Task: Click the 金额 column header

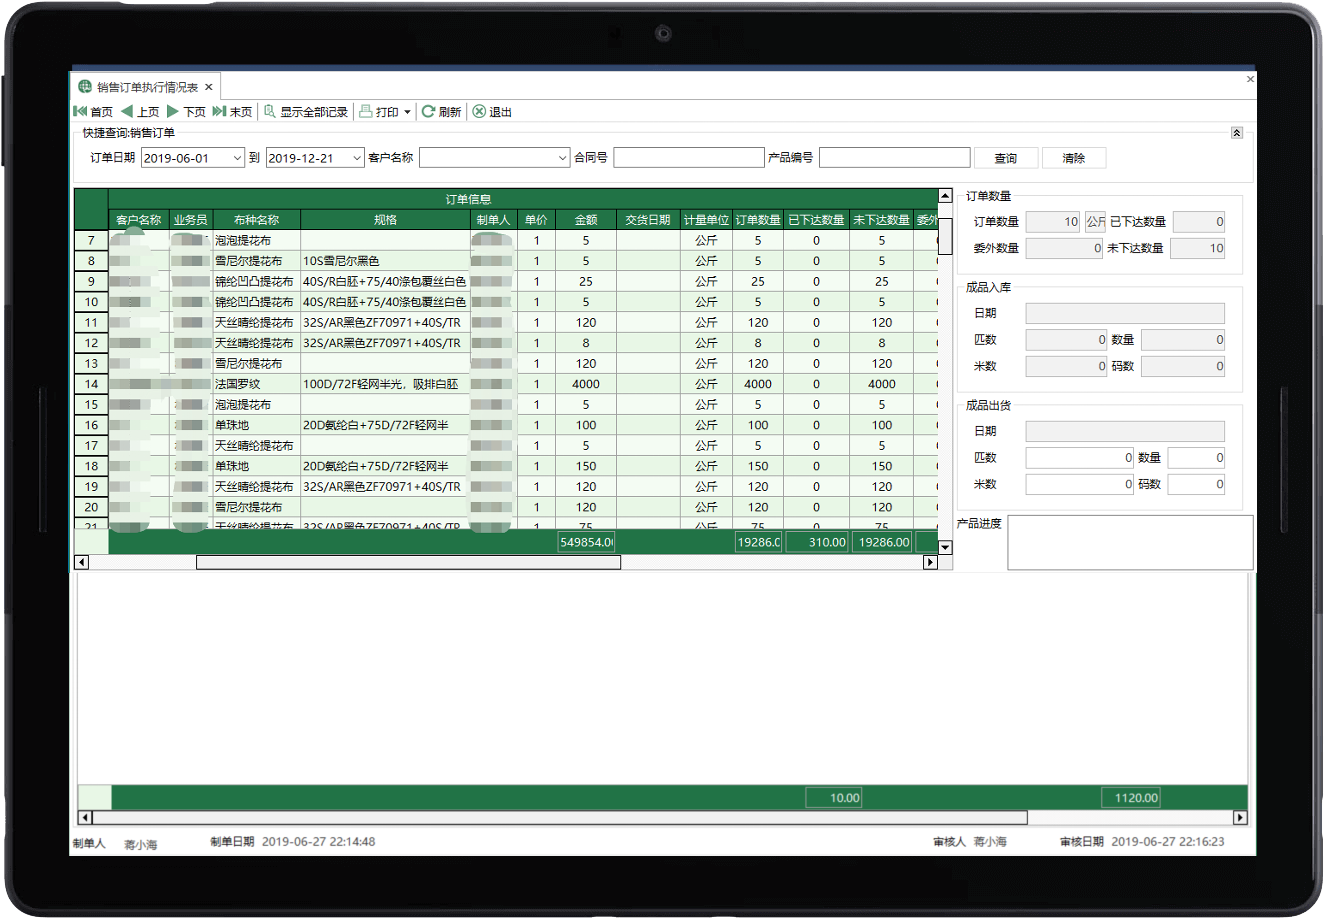Action: 586,219
